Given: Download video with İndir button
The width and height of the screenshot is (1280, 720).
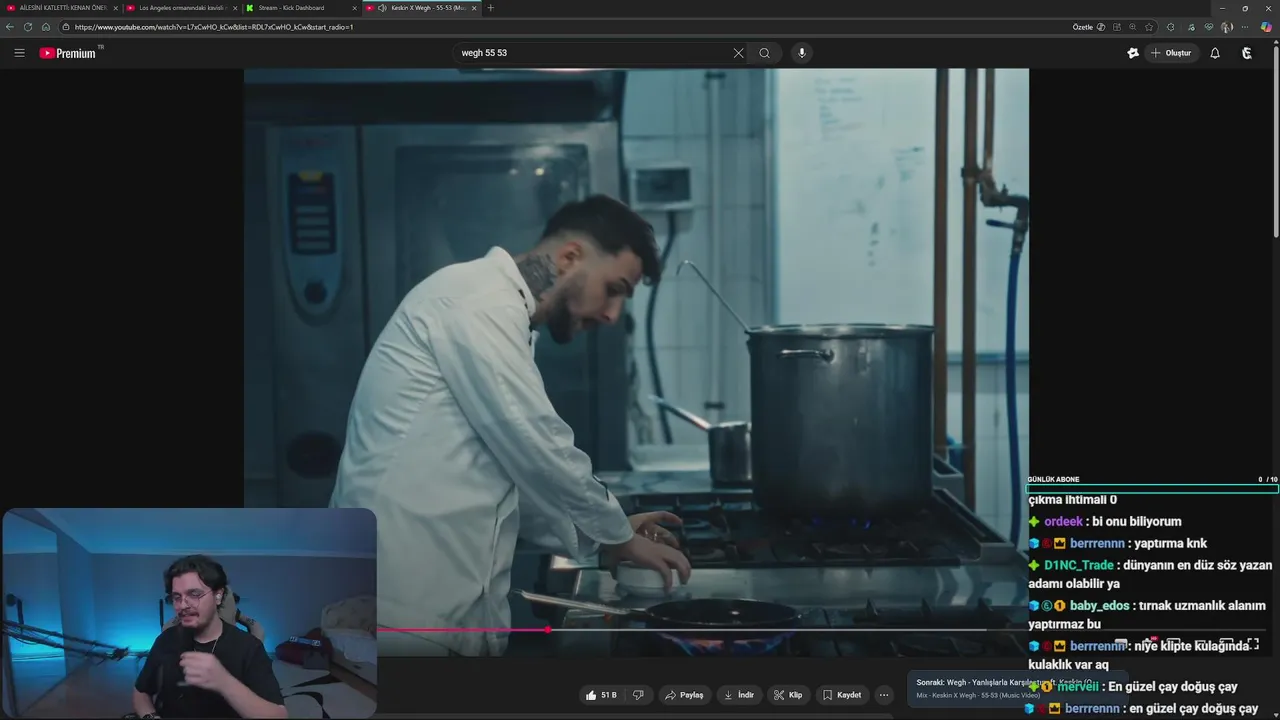Looking at the screenshot, I should [x=739, y=695].
